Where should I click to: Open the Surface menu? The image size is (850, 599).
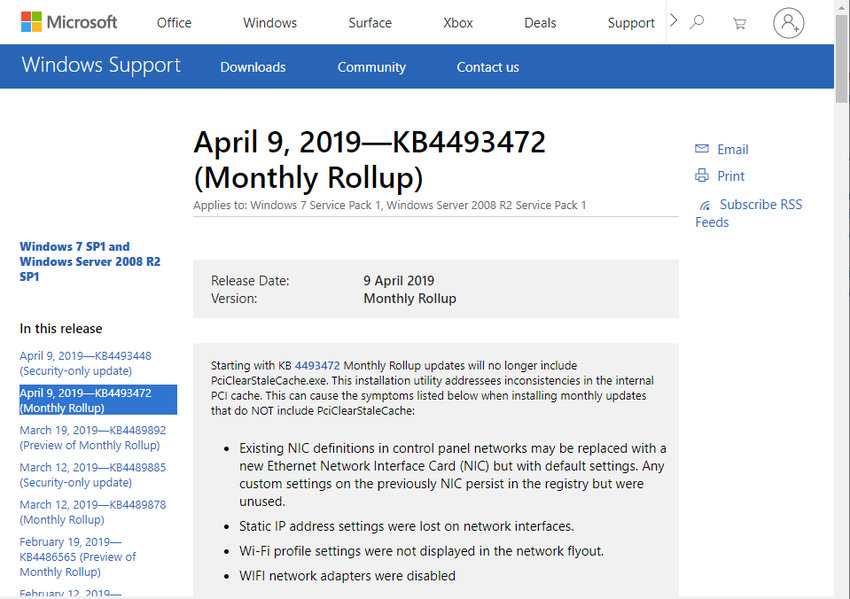pos(370,23)
